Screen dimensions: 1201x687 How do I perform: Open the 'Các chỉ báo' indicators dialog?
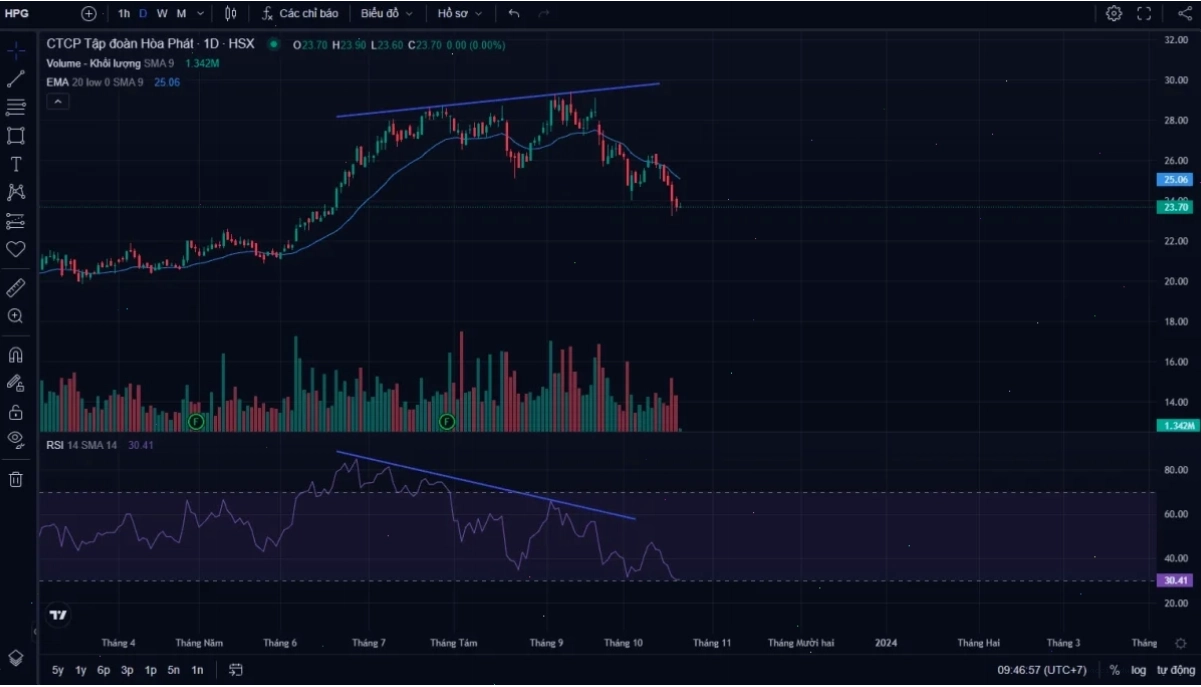click(300, 14)
